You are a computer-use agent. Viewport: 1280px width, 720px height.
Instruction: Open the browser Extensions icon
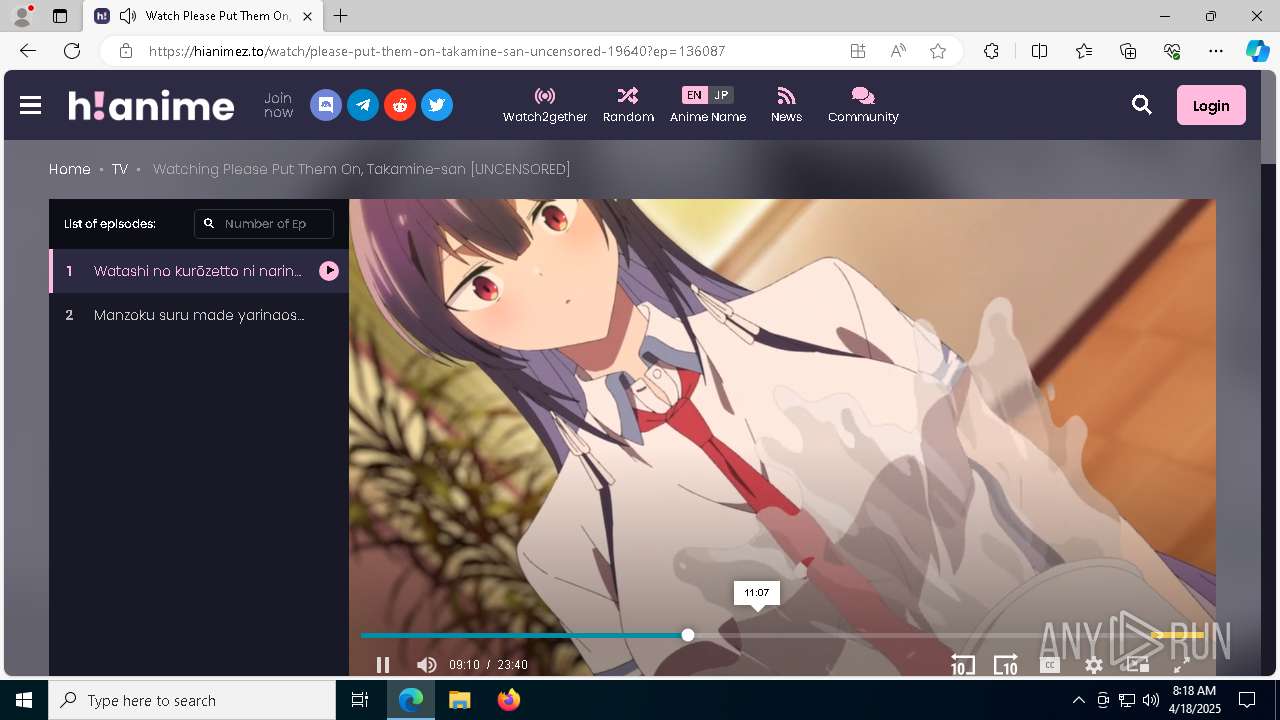pos(991,51)
